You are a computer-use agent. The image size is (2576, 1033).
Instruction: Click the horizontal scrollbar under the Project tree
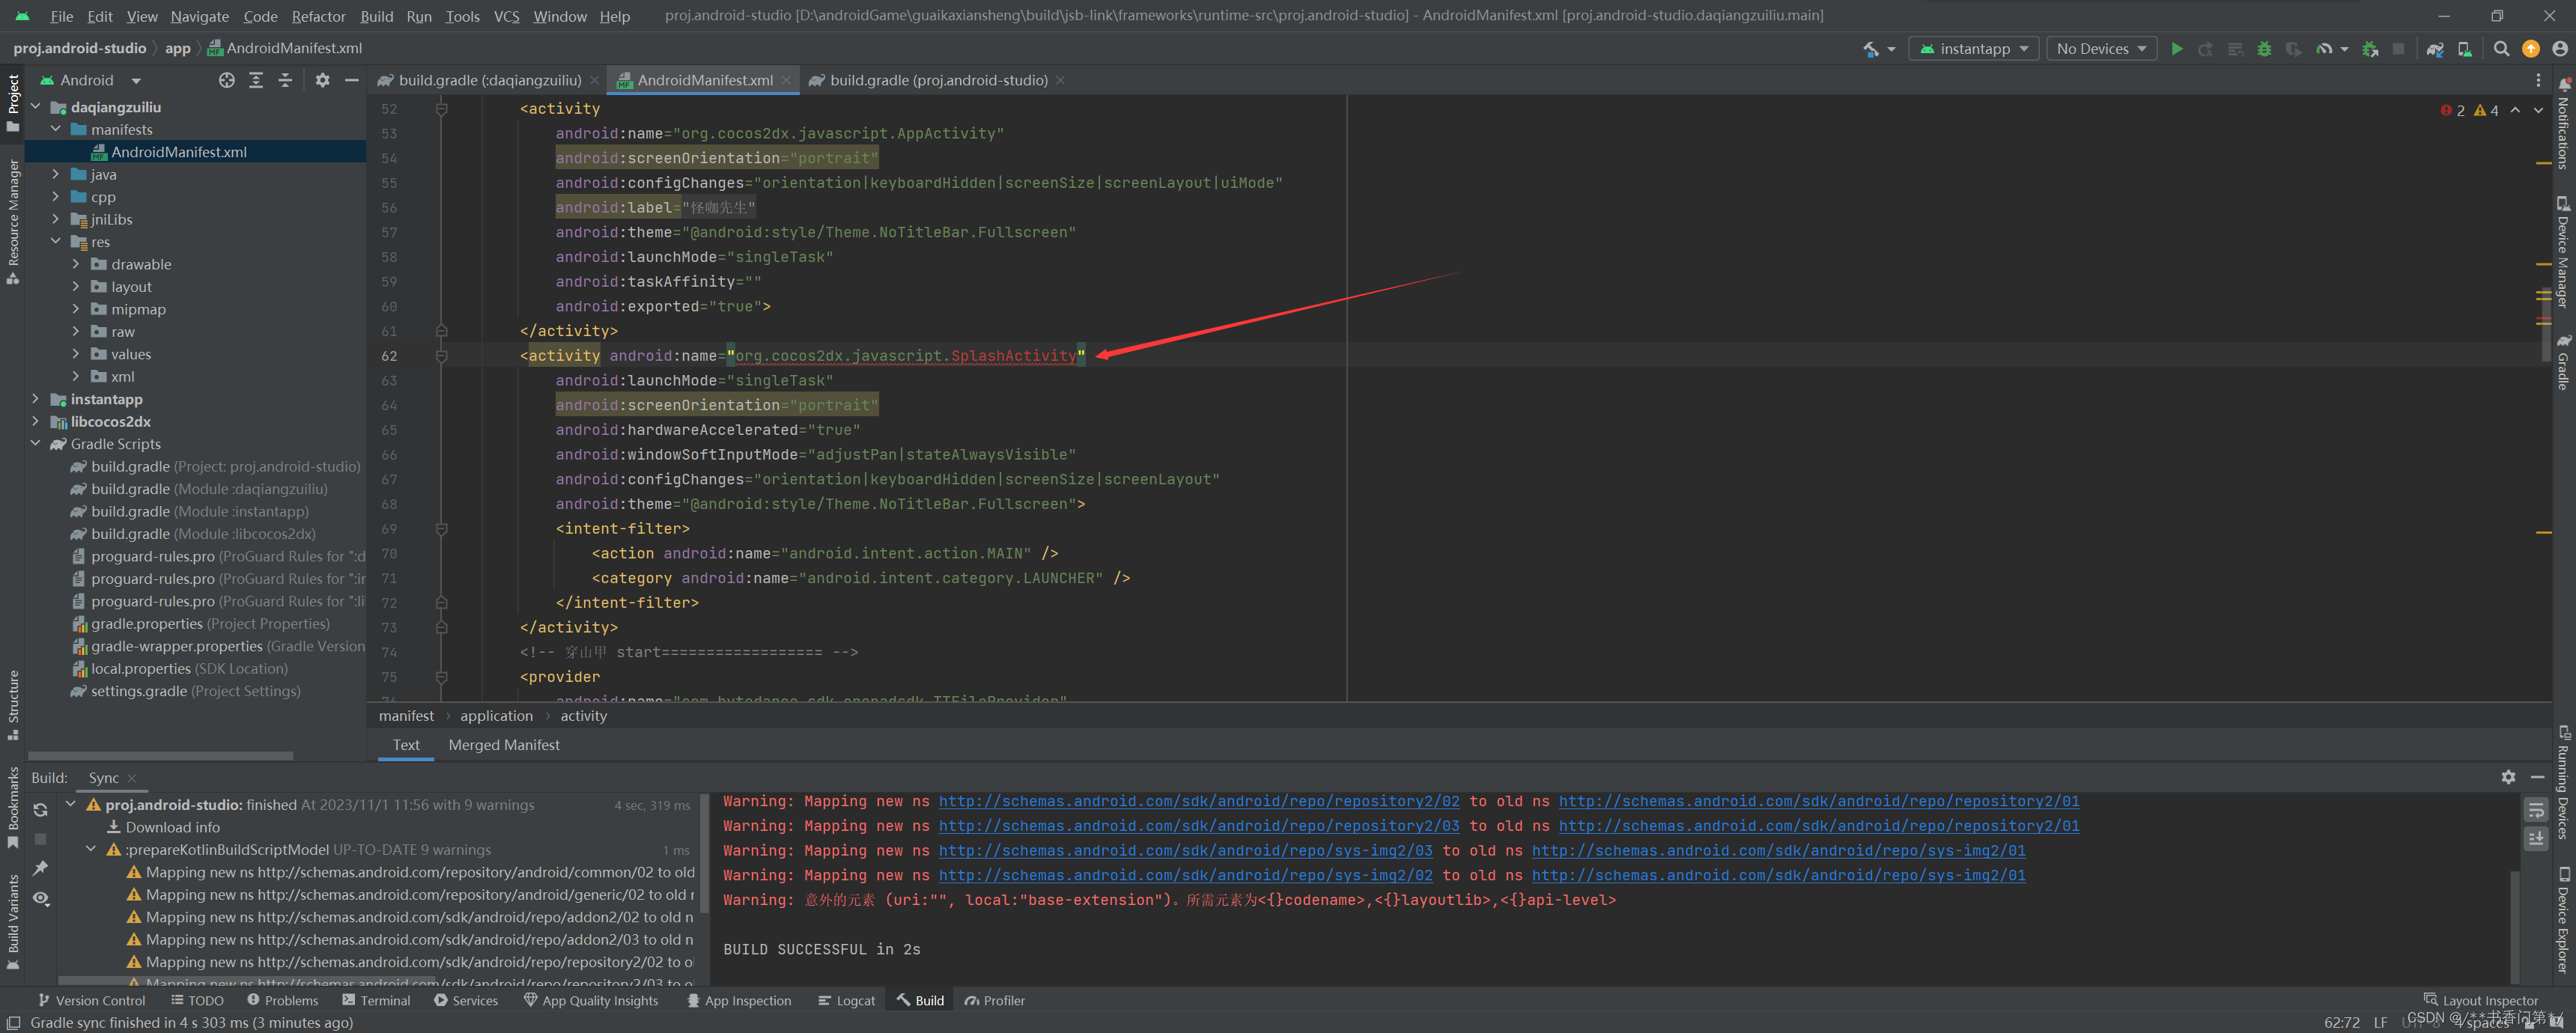click(160, 755)
